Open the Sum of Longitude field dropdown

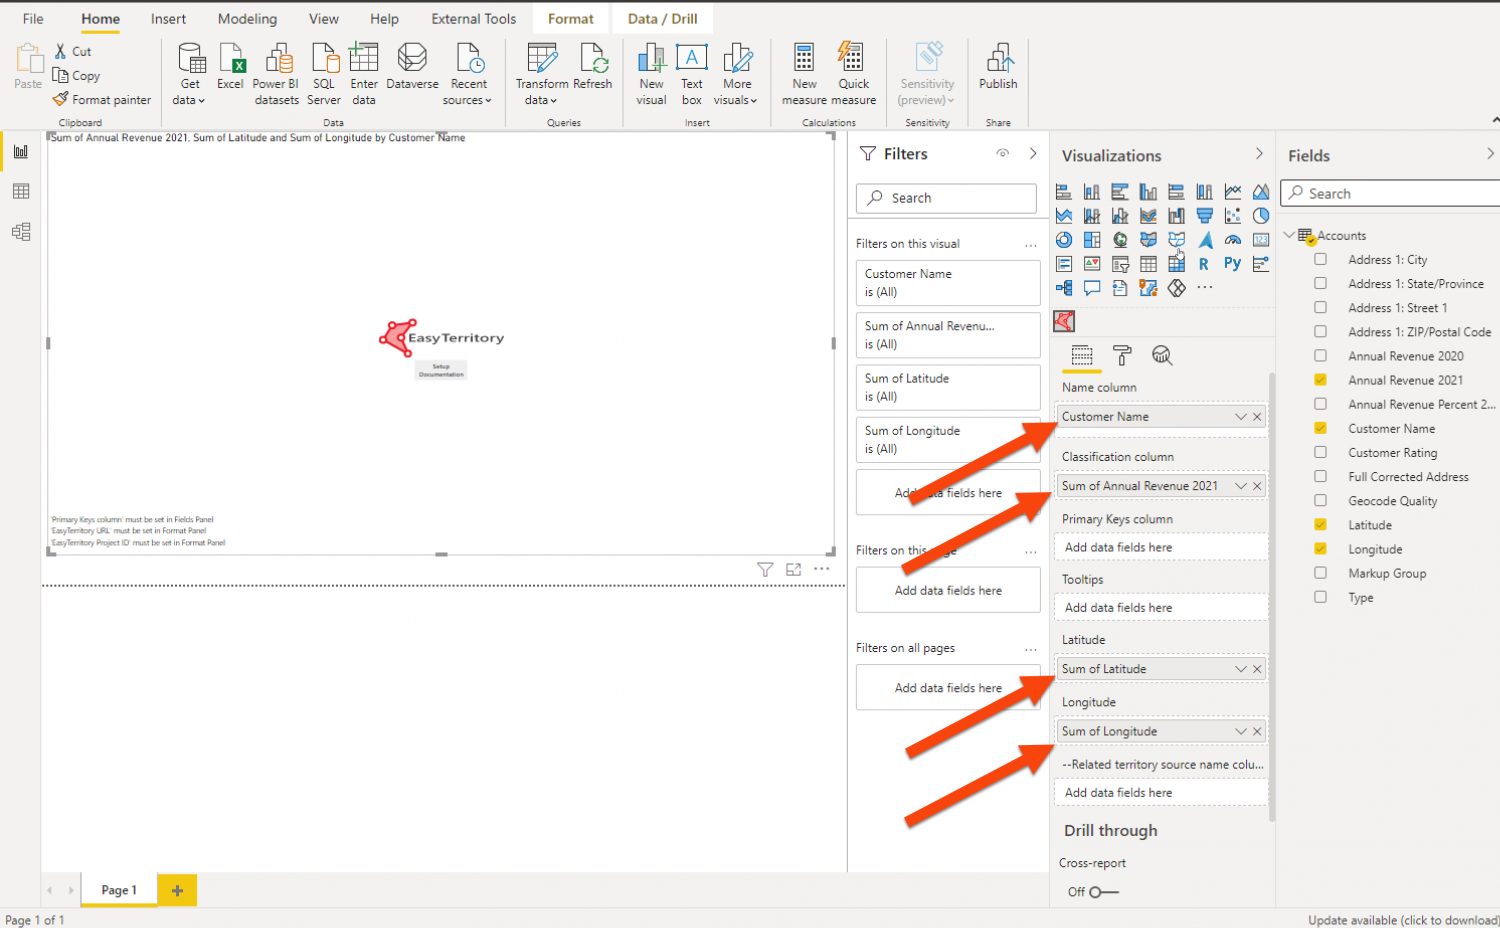1243,731
